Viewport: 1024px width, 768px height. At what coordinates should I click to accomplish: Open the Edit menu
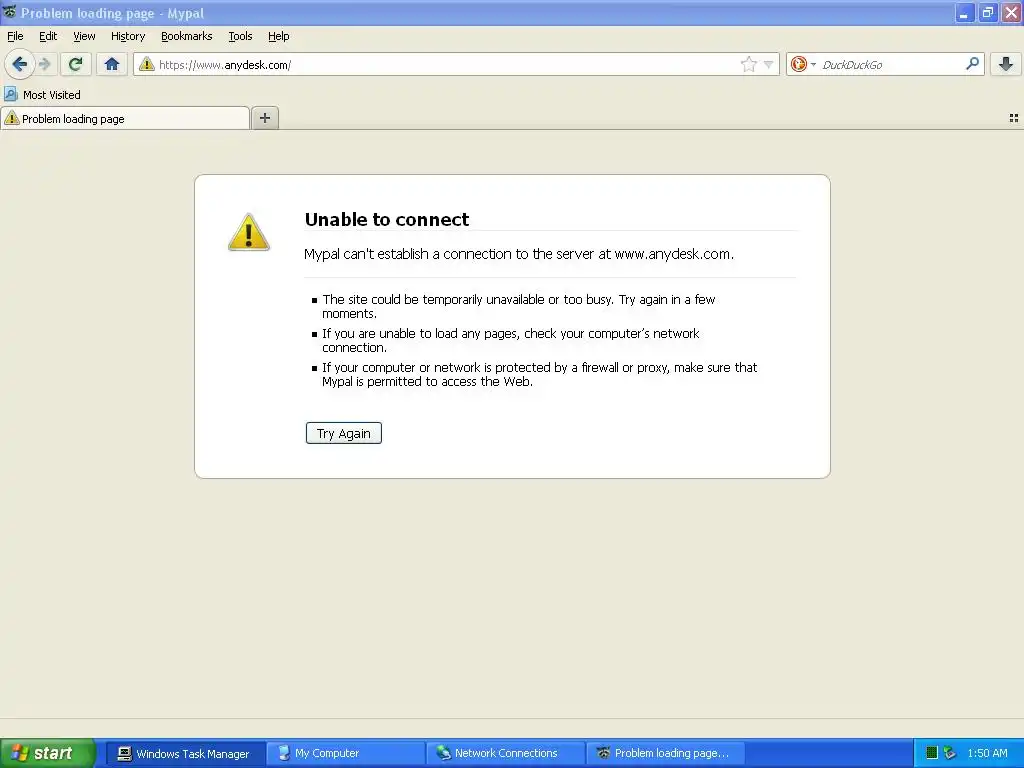tap(48, 36)
